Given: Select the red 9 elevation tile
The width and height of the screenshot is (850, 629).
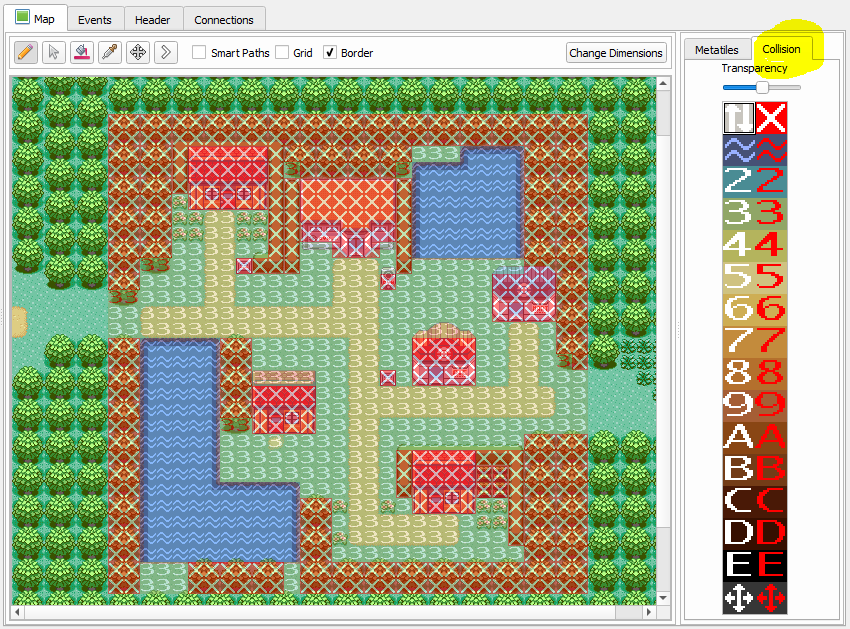Looking at the screenshot, I should coord(771,405).
